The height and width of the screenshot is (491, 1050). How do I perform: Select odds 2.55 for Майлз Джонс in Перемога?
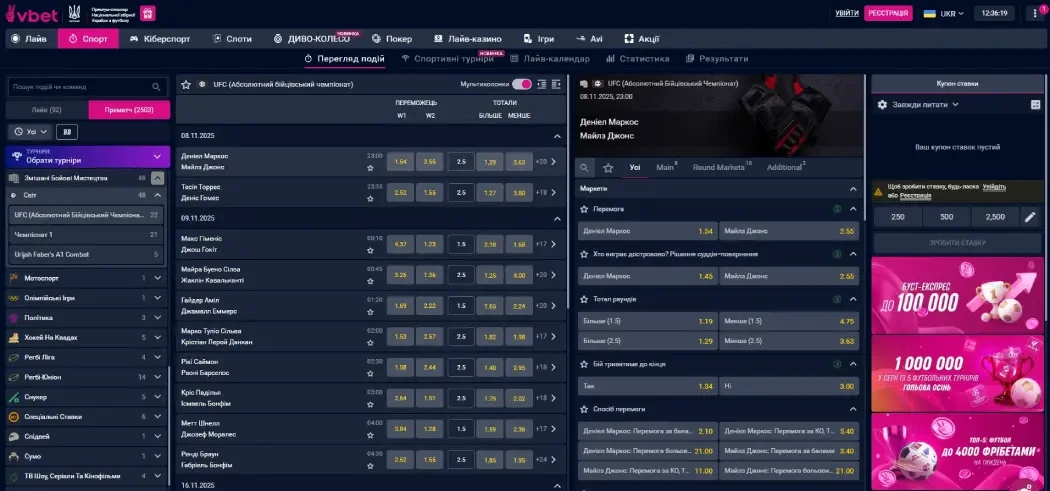coord(788,231)
